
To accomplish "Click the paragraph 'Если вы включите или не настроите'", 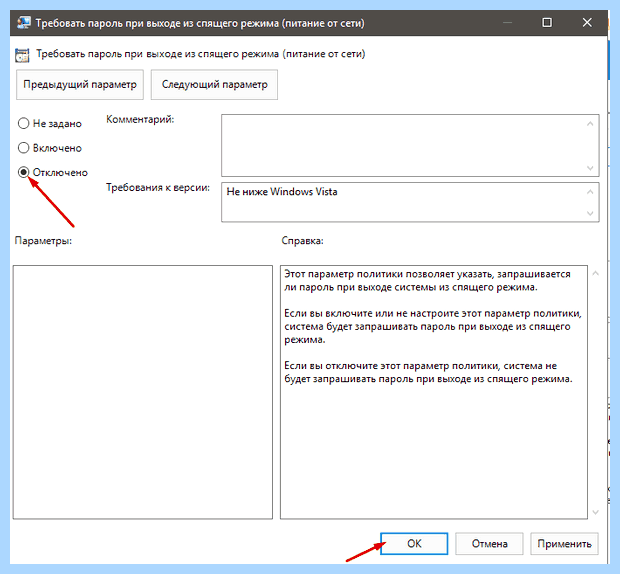I will [433, 327].
